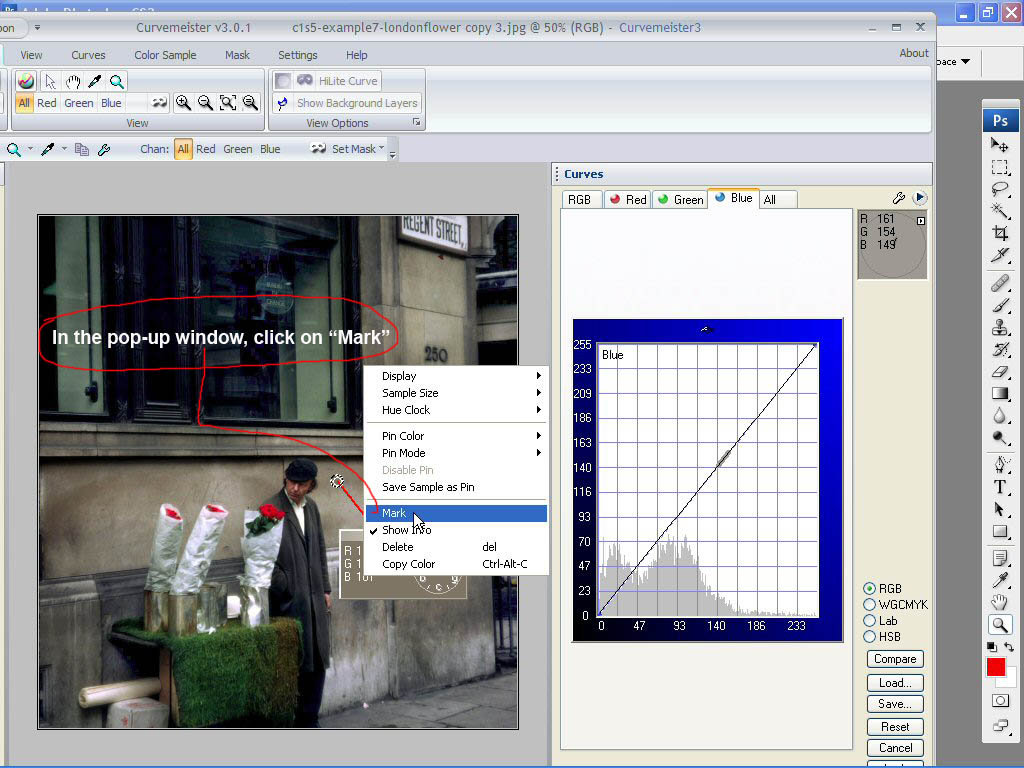The width and height of the screenshot is (1024, 768).
Task: Click the red foreground color swatch
Action: tap(996, 667)
